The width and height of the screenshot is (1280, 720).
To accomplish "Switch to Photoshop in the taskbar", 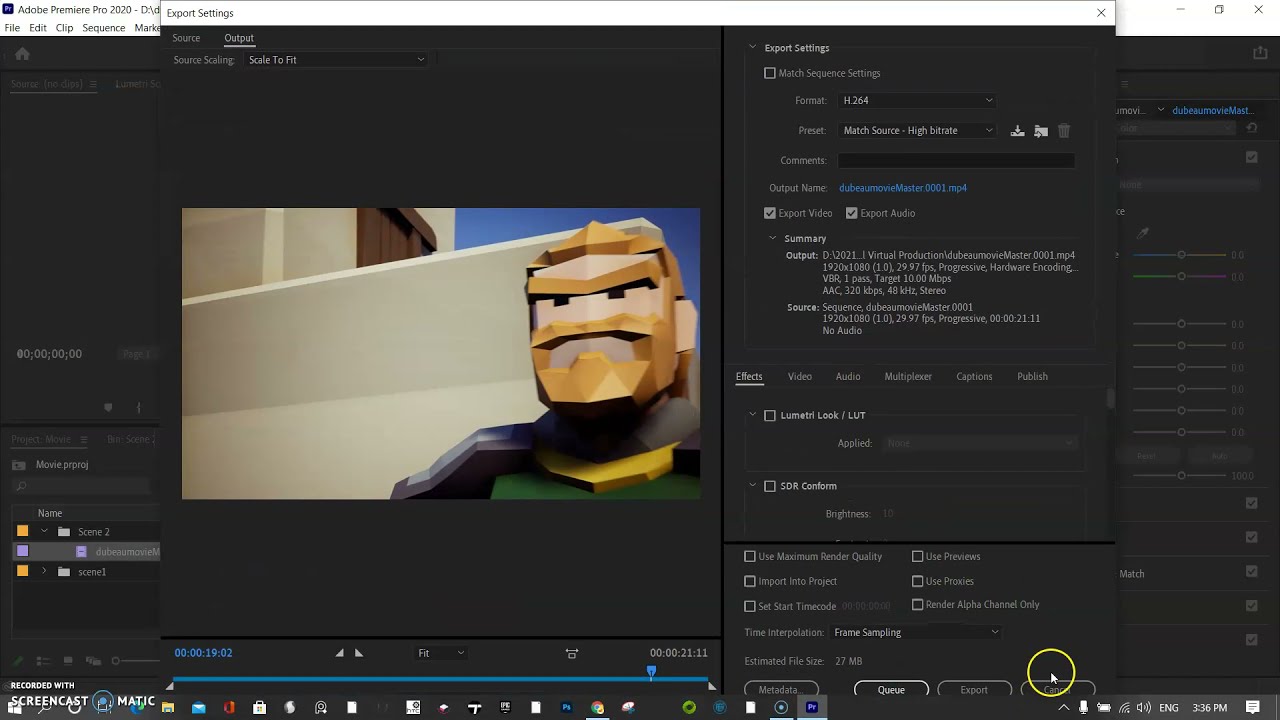I will 566,708.
